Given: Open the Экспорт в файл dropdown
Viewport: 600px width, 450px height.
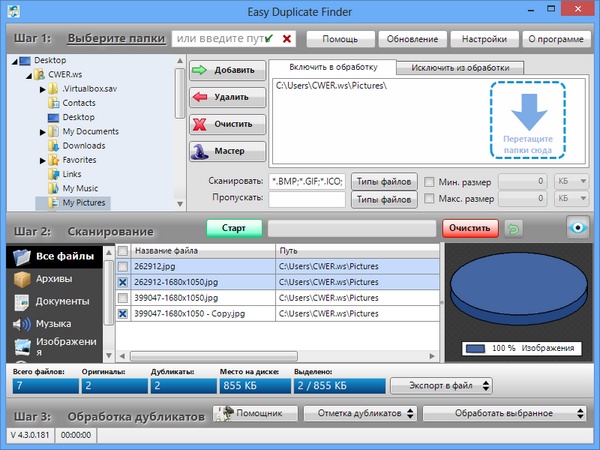Looking at the screenshot, I should tap(441, 384).
